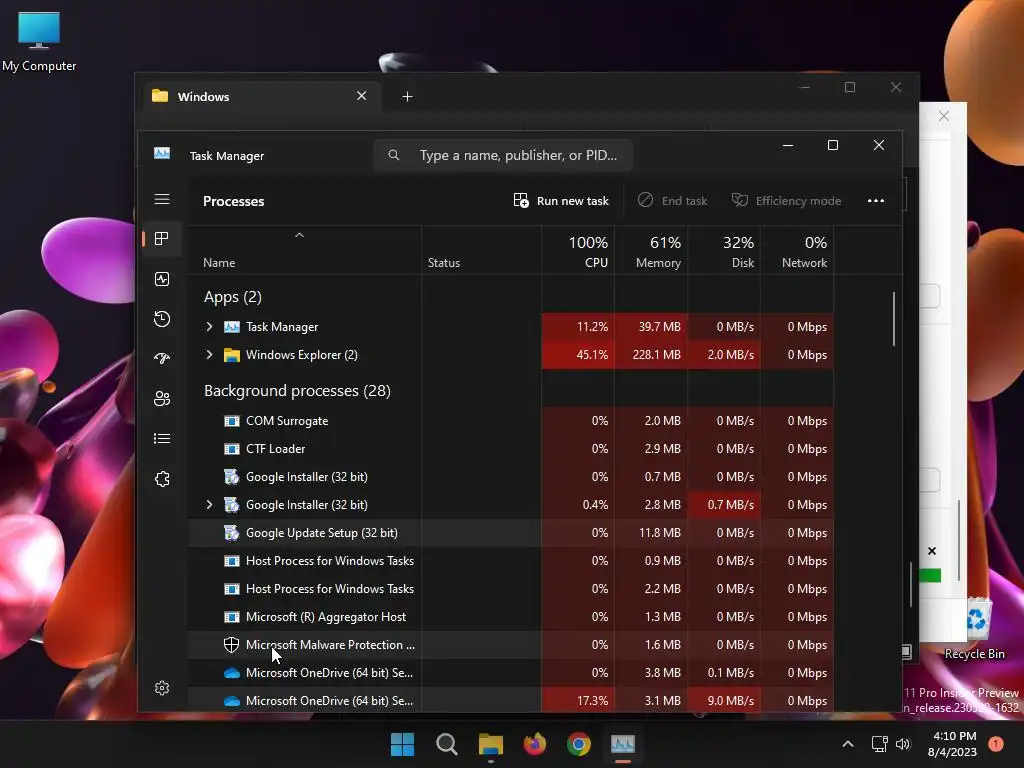Screen dimensions: 1024x768
Task: Open the App history icon in sidebar
Action: 162,319
